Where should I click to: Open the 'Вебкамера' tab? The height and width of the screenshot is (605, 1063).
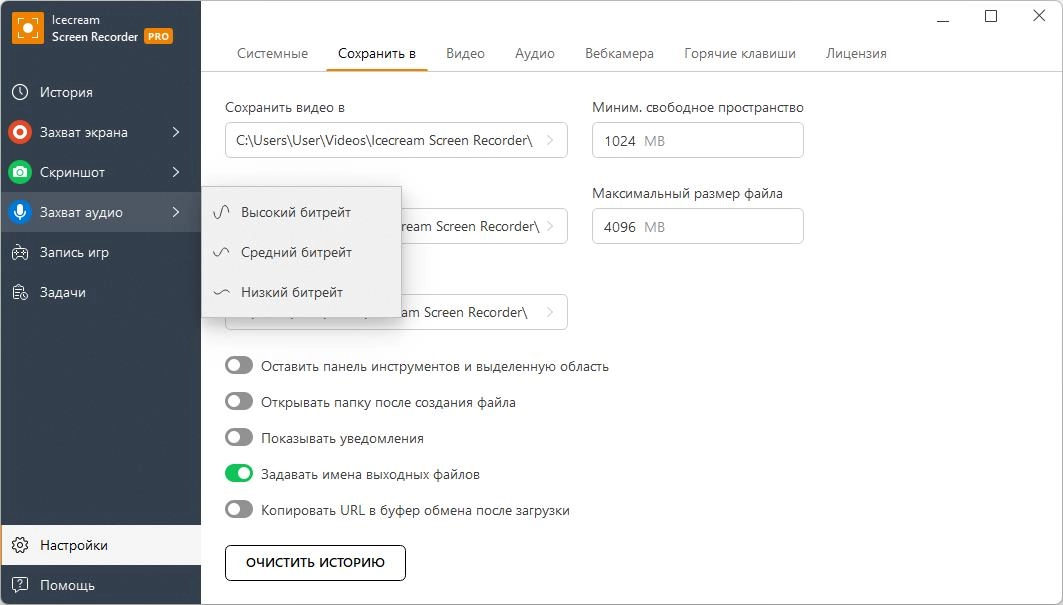(x=619, y=53)
